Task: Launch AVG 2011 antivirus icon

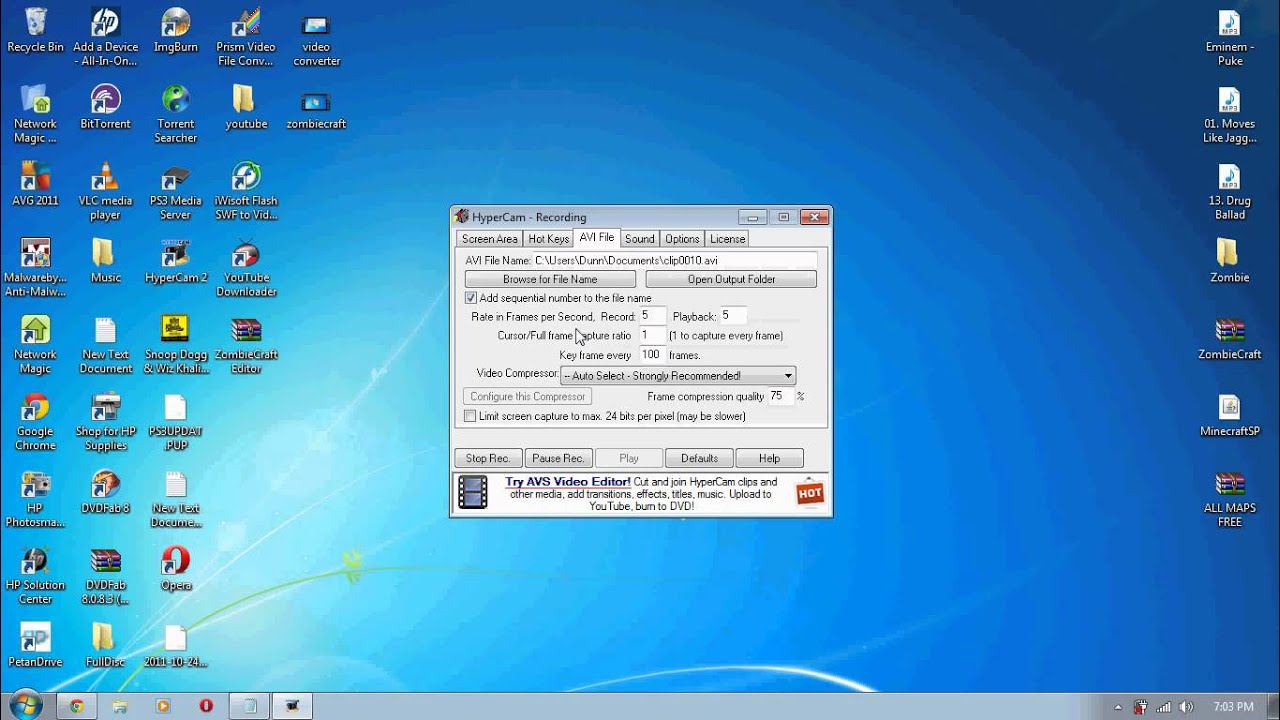Action: click(35, 184)
